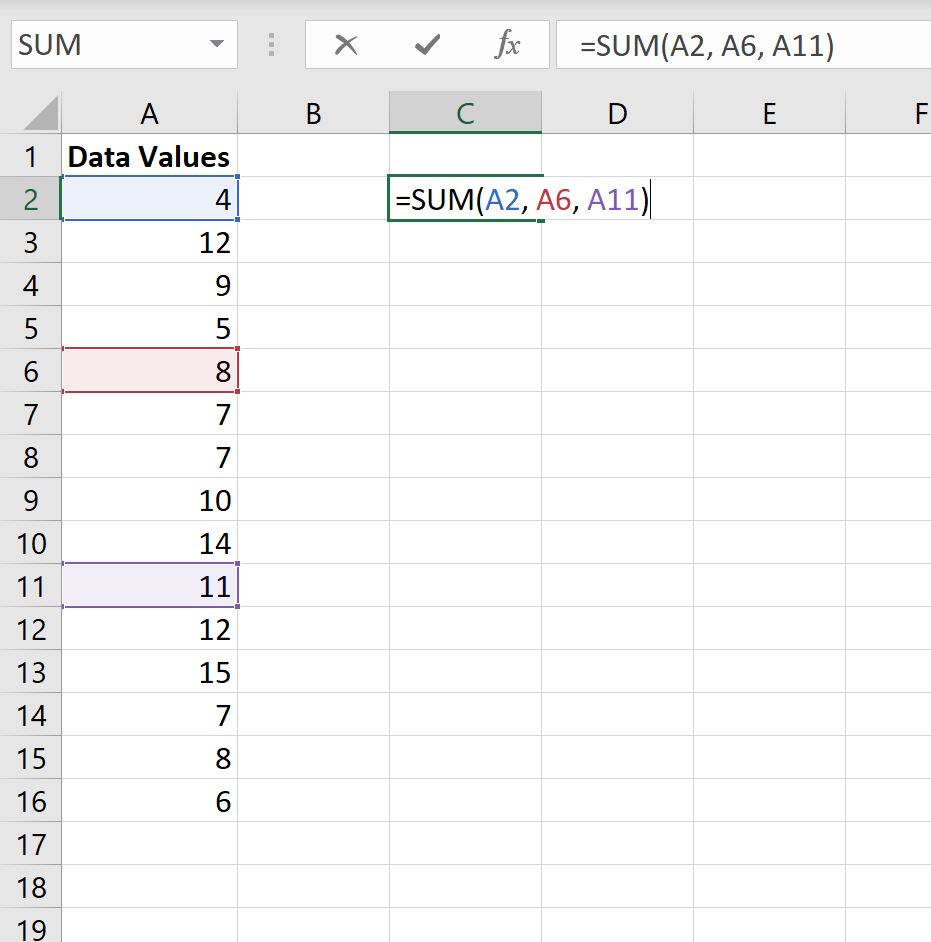Select the purple-highlighted cell A11

[149, 586]
